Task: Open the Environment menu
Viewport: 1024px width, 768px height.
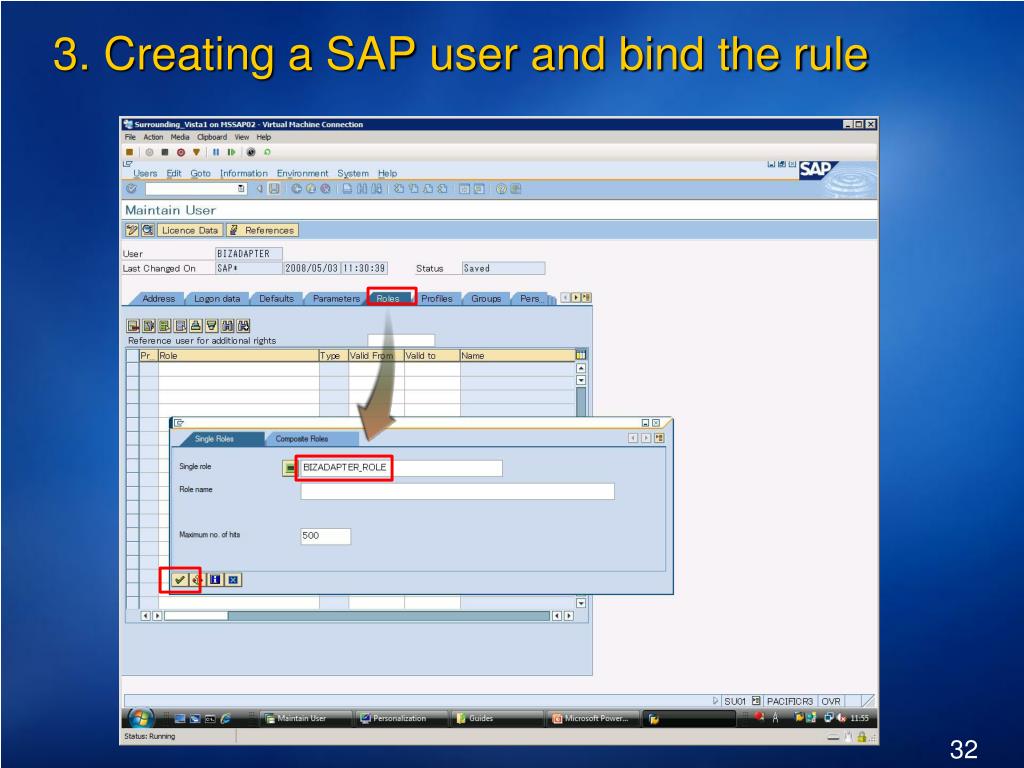Action: 302,173
